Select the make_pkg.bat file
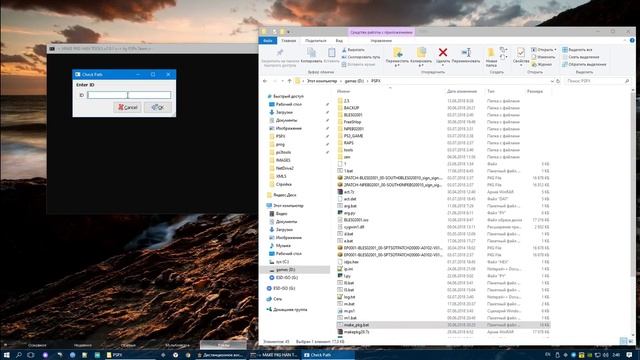The height and width of the screenshot is (360, 640). click(x=443, y=325)
